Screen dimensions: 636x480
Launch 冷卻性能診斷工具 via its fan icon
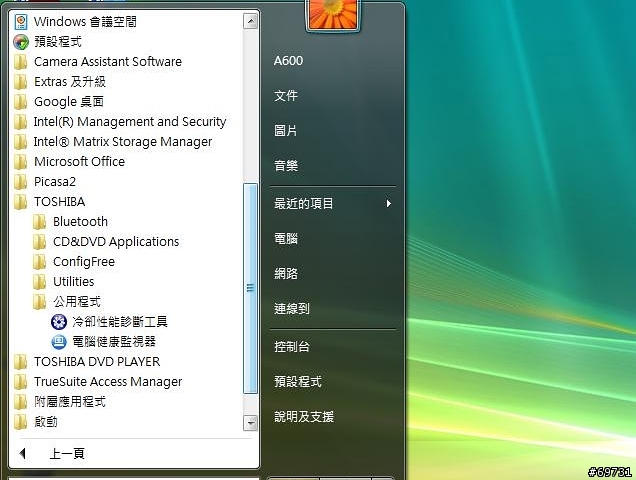[x=59, y=322]
